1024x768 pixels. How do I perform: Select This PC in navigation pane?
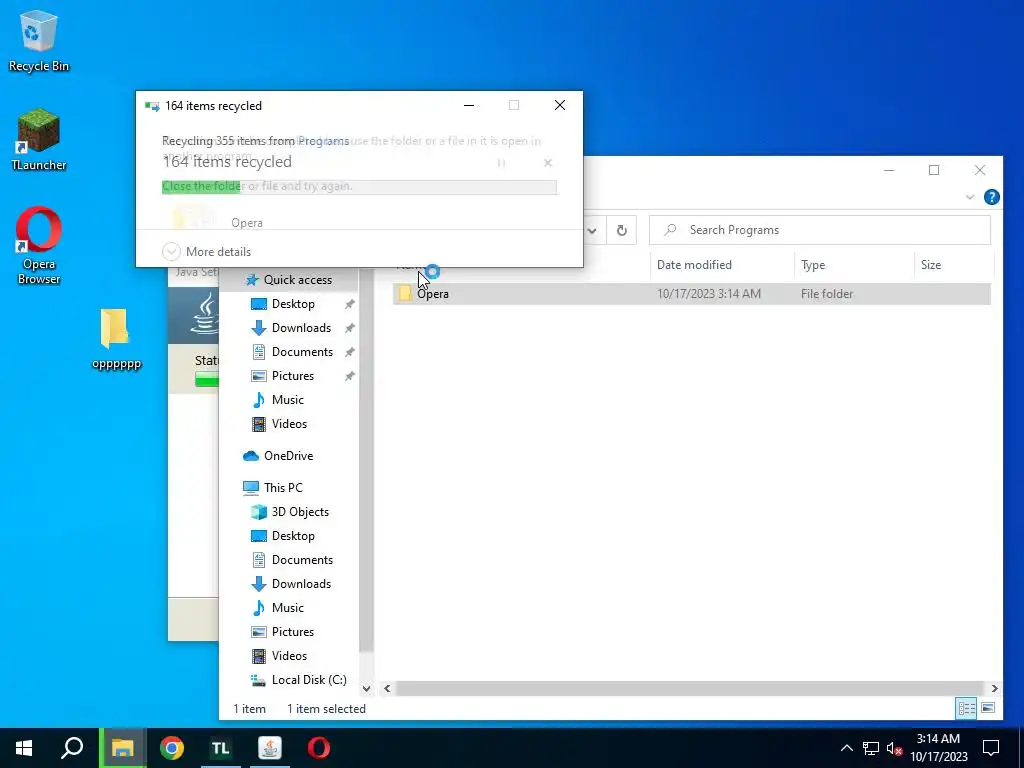tap(283, 488)
